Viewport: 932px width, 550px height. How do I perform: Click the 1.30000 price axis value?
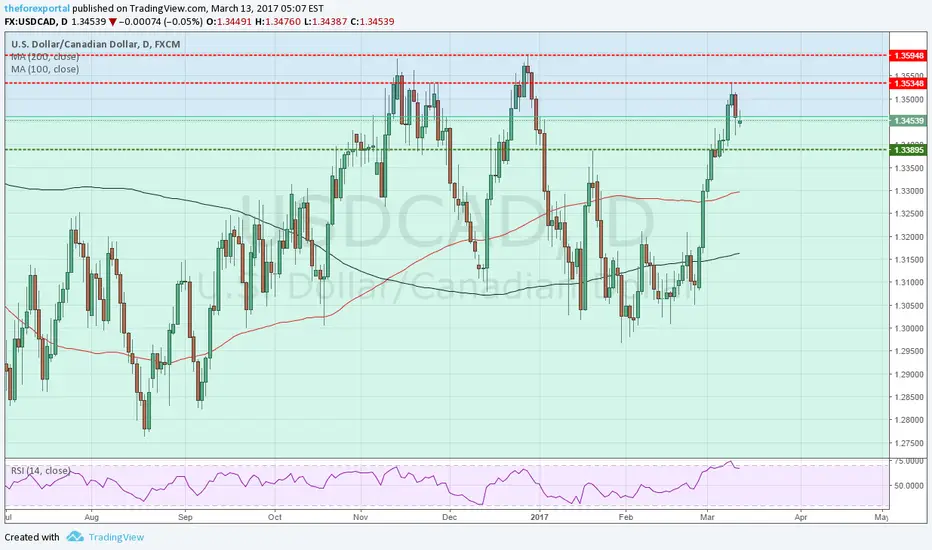pyautogui.click(x=910, y=328)
